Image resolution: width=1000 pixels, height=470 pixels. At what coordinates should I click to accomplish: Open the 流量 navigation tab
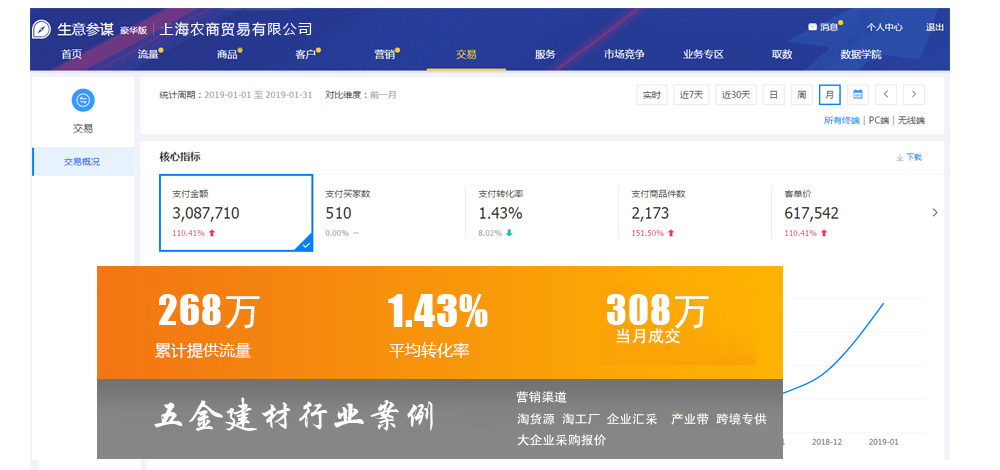pyautogui.click(x=149, y=55)
